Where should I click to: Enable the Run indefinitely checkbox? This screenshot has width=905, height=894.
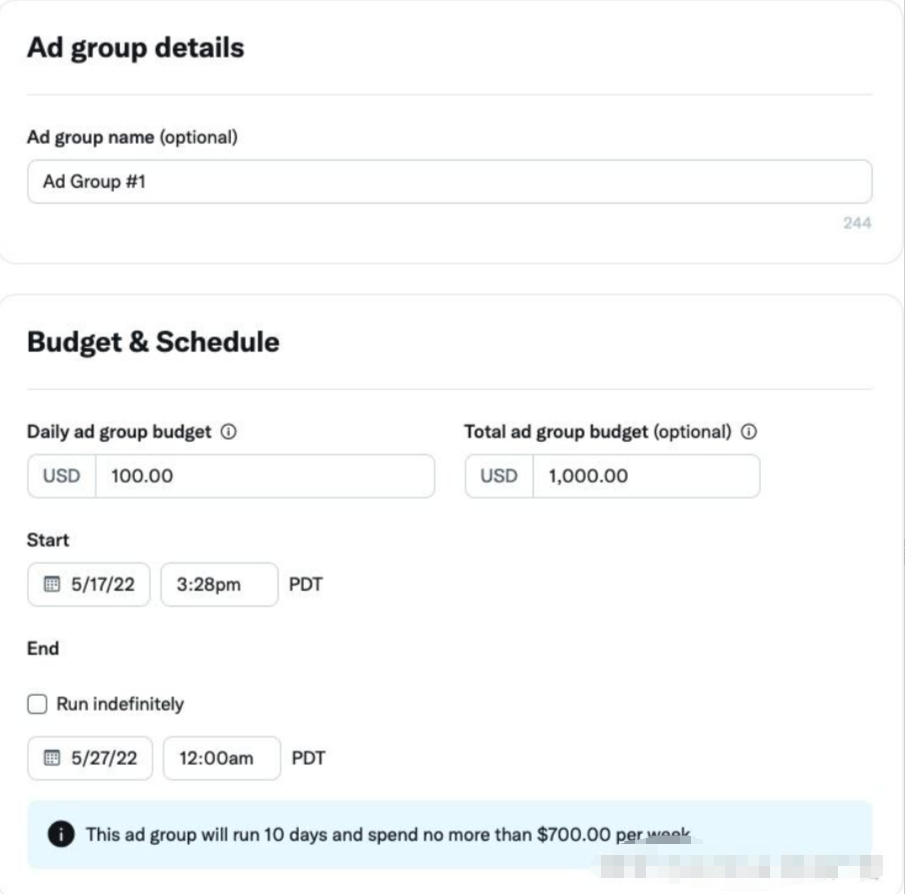point(37,704)
